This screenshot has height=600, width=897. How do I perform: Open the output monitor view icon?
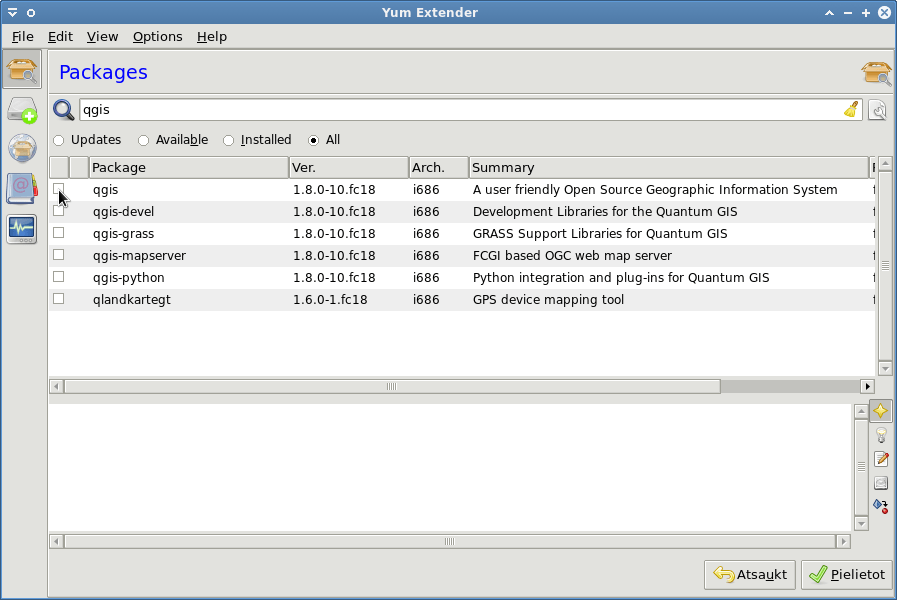click(x=22, y=229)
